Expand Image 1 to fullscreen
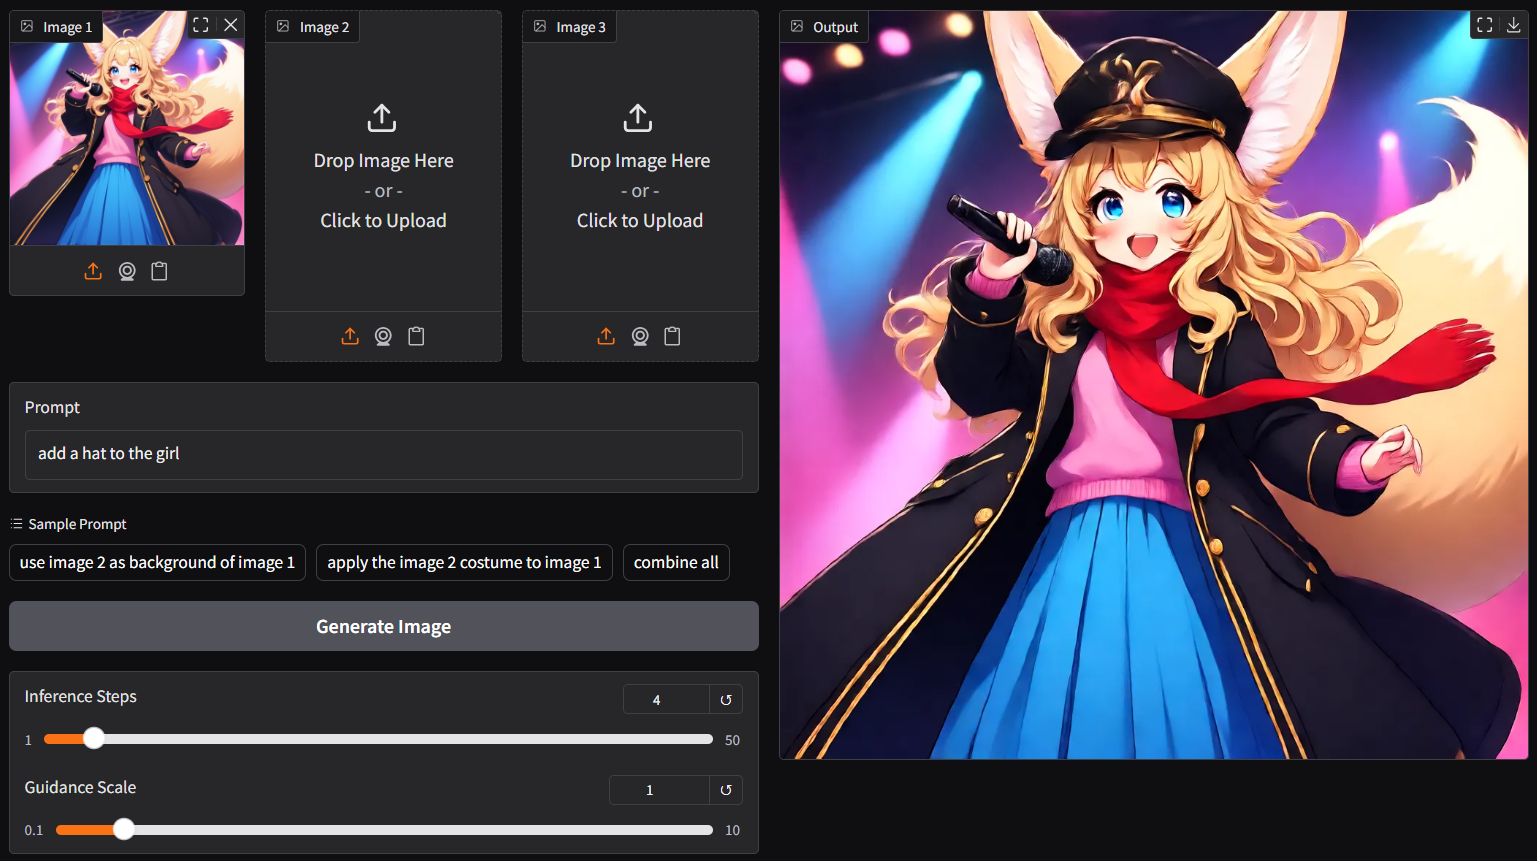 [201, 25]
